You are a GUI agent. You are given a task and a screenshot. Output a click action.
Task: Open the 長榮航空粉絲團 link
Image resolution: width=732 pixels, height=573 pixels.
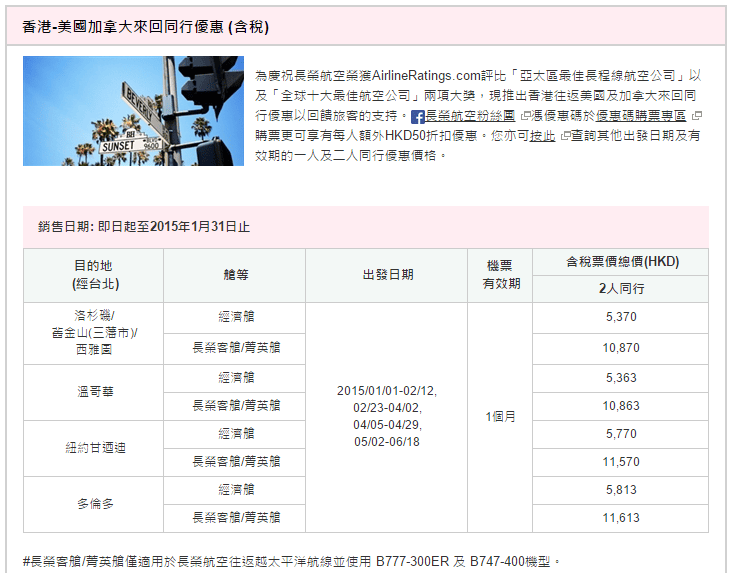point(470,116)
